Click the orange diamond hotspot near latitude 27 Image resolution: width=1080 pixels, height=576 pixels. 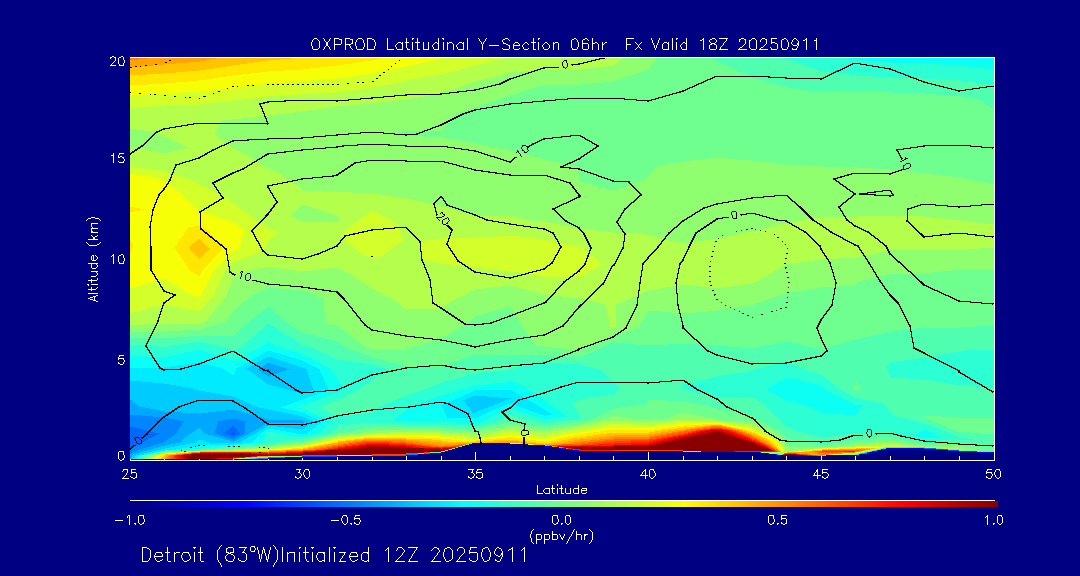[197, 246]
